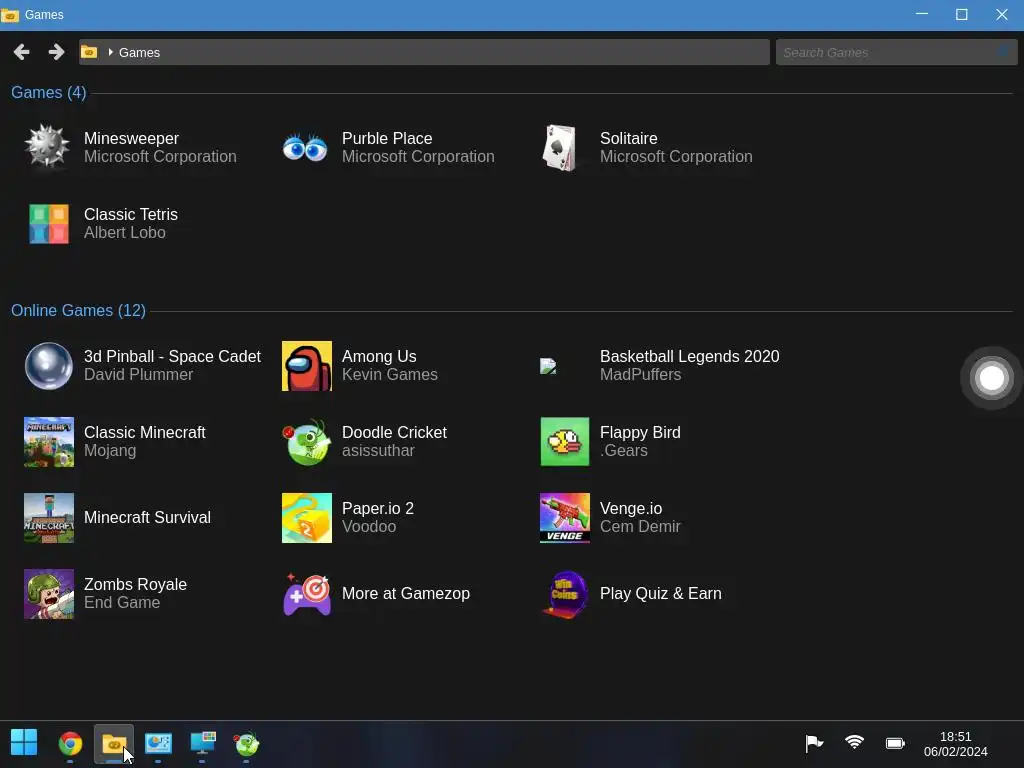Go back with the left arrow
The image size is (1024, 768).
point(22,52)
